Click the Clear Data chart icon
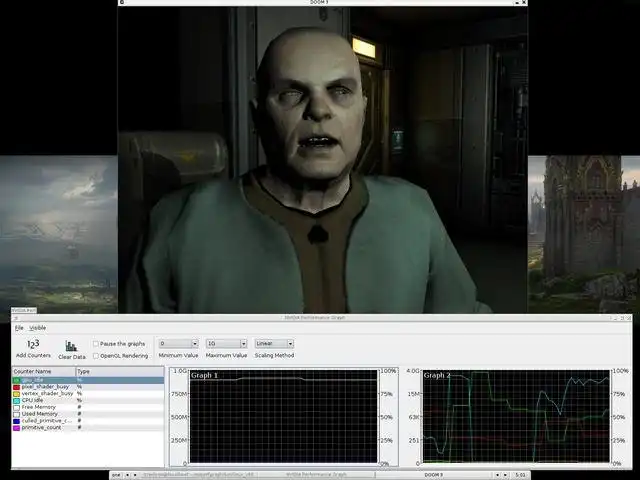The width and height of the screenshot is (640, 480). click(x=71, y=346)
